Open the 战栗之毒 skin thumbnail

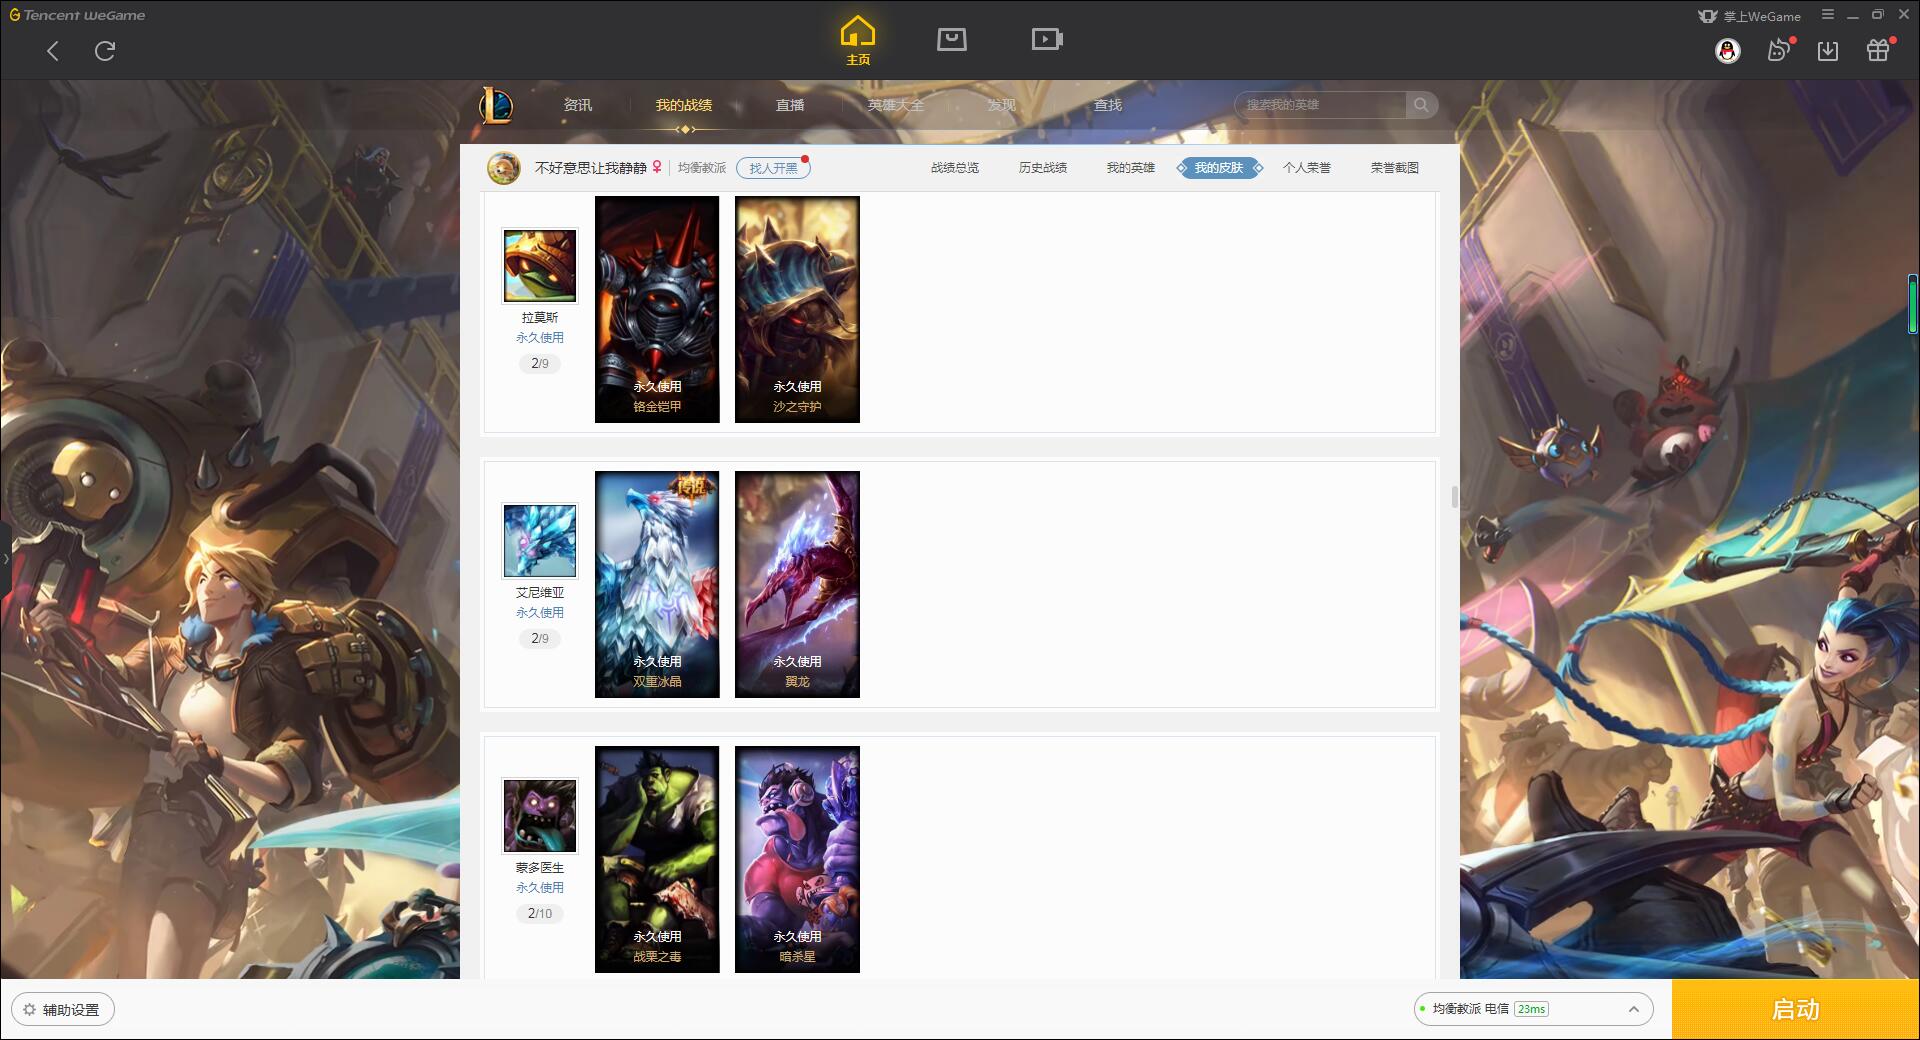point(657,859)
